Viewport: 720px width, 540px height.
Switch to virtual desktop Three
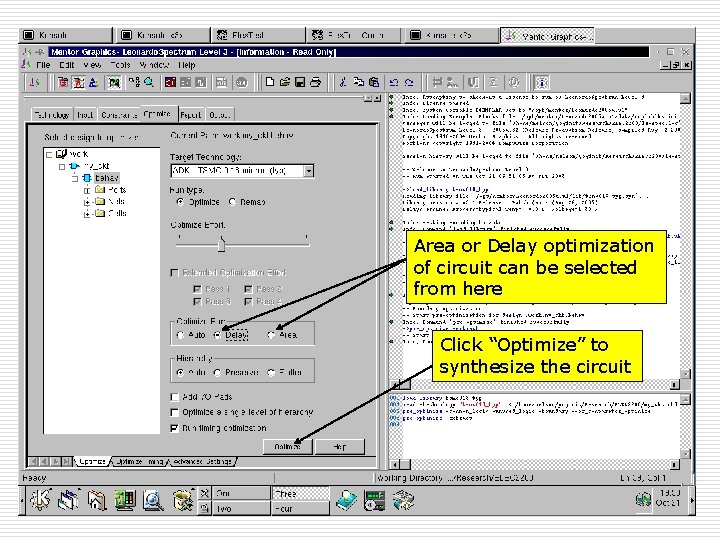[300, 494]
